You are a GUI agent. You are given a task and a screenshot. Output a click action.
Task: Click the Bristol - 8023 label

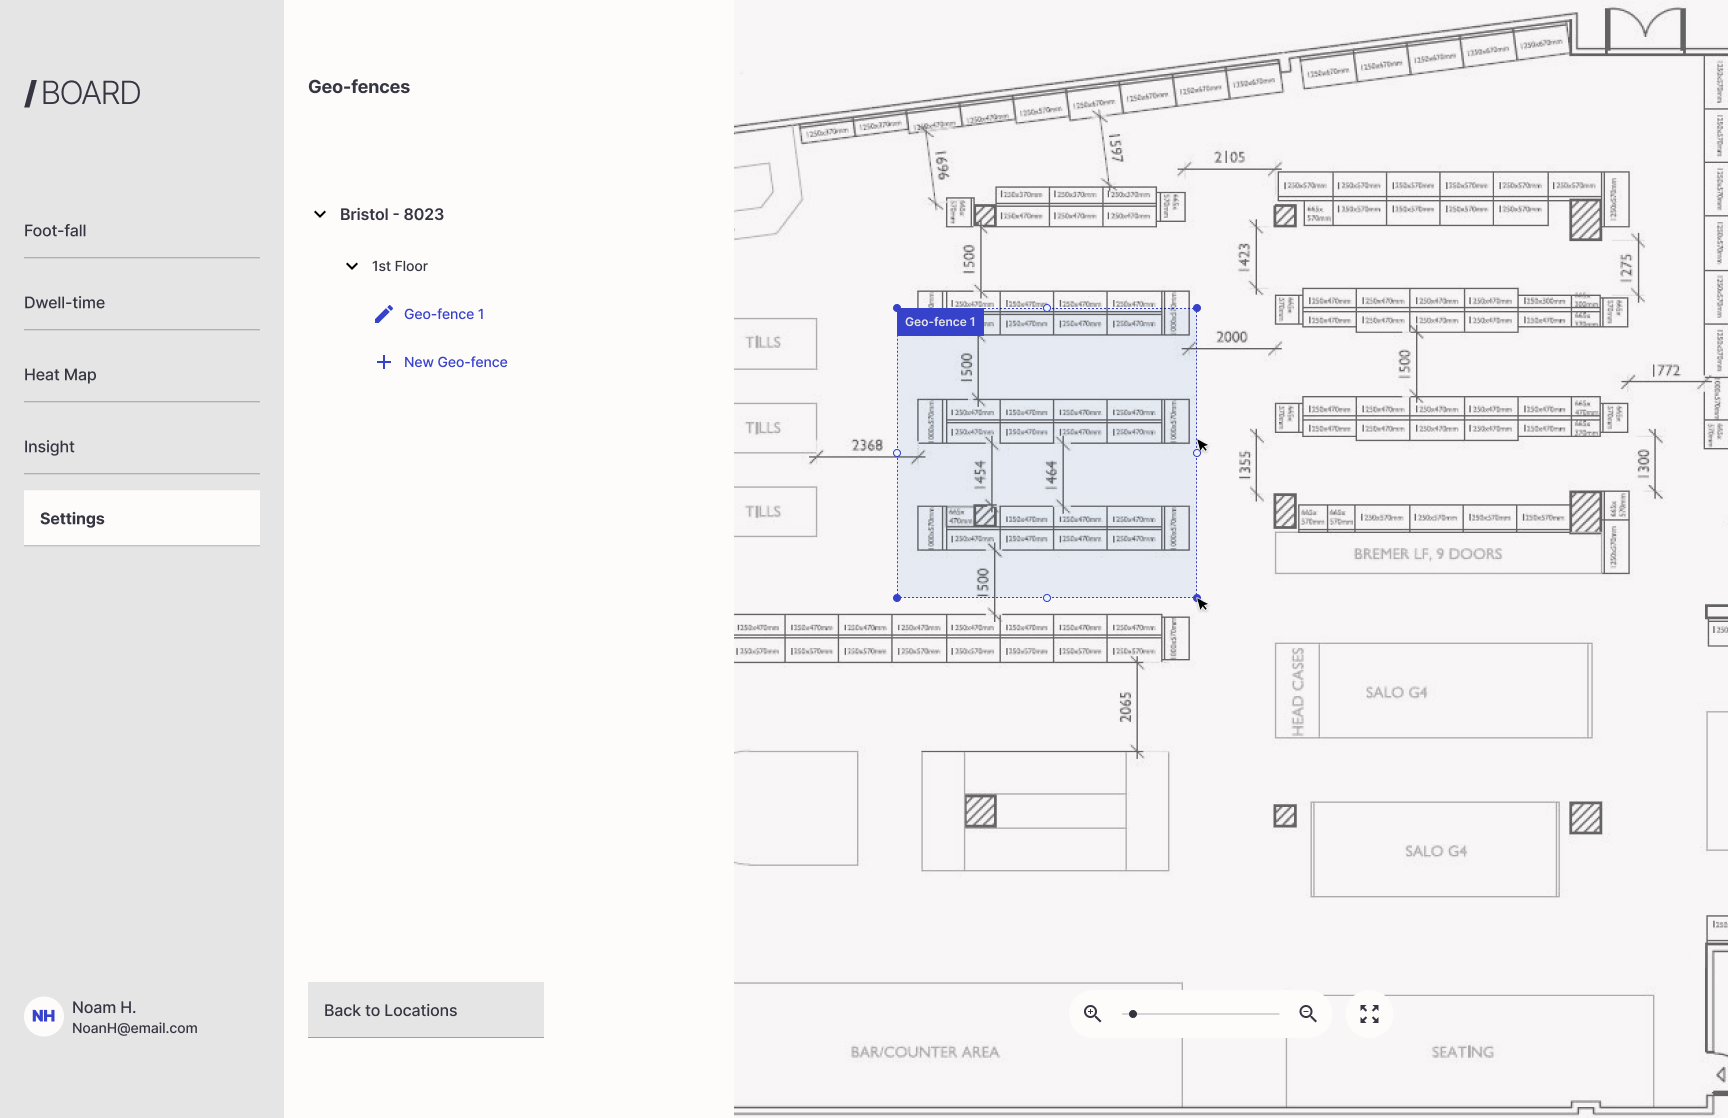tap(392, 214)
